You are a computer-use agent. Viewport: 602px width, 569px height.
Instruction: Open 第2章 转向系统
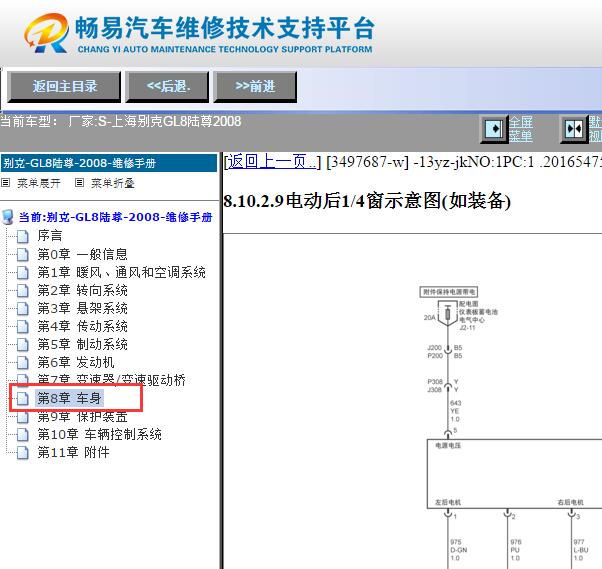pos(82,290)
